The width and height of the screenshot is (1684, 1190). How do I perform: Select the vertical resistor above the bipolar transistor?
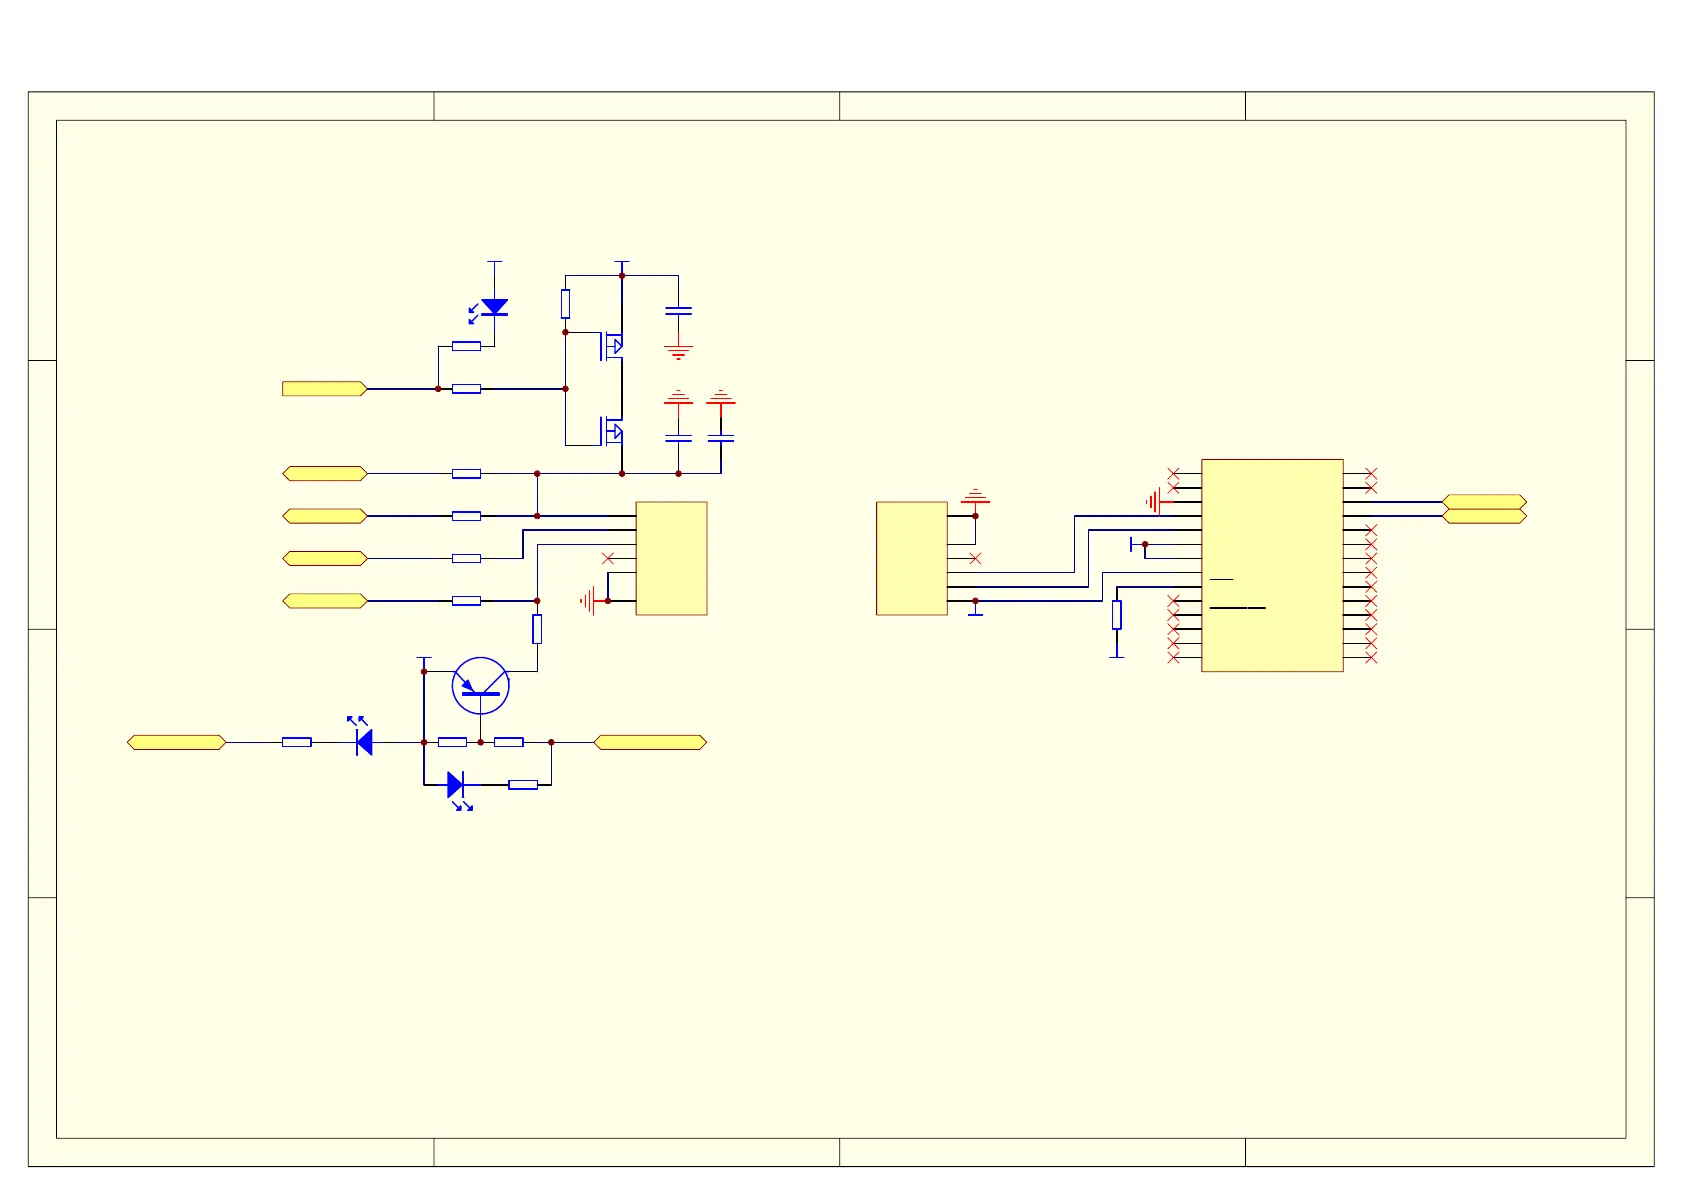537,629
